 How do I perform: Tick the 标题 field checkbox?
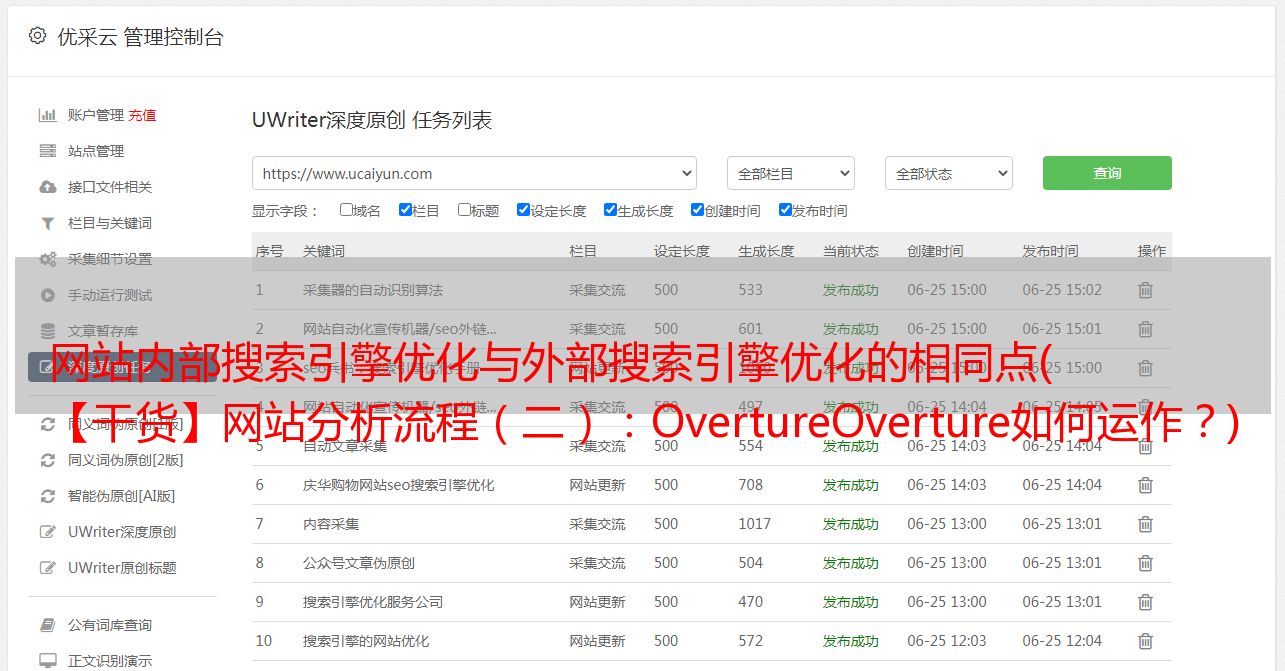click(x=464, y=210)
